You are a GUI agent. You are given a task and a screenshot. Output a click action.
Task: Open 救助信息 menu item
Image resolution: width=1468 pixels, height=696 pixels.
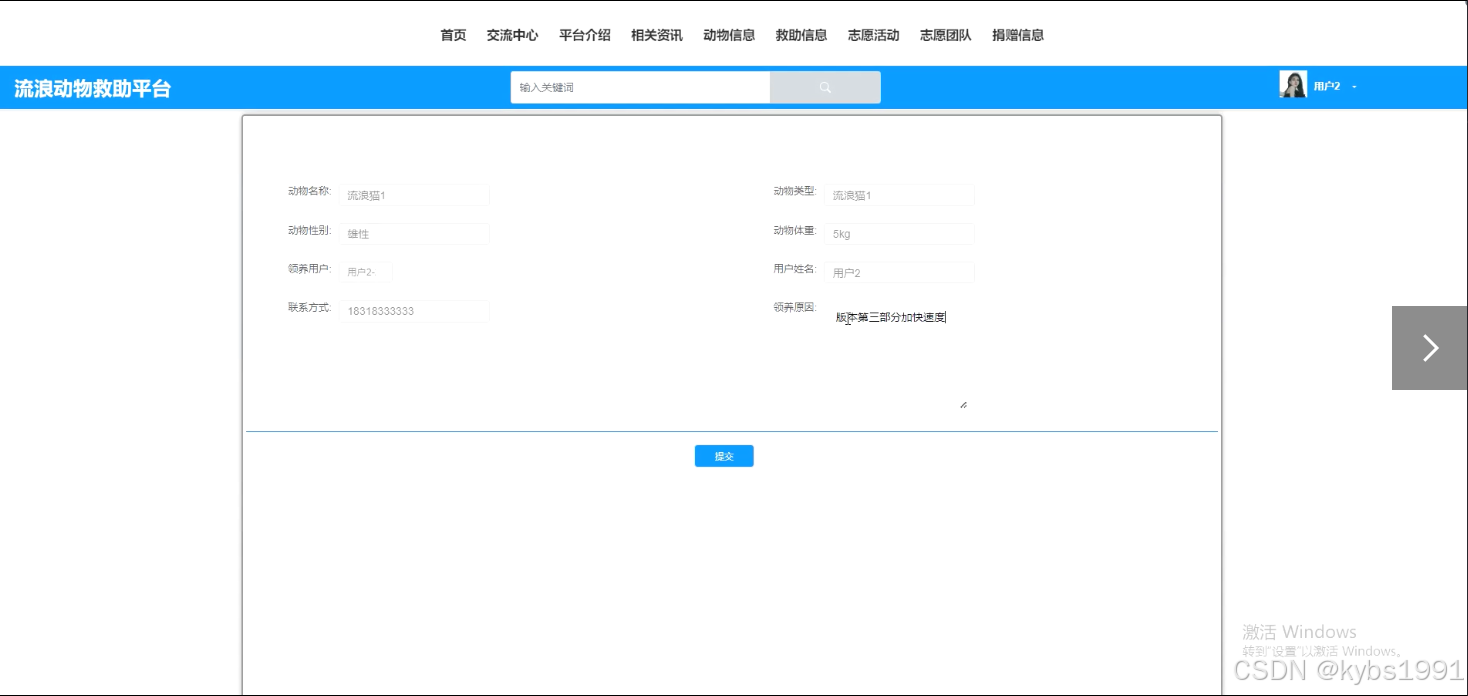(801, 35)
